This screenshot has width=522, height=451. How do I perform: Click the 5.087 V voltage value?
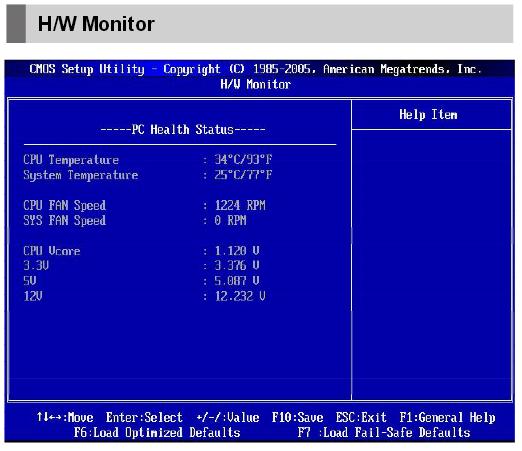237,281
